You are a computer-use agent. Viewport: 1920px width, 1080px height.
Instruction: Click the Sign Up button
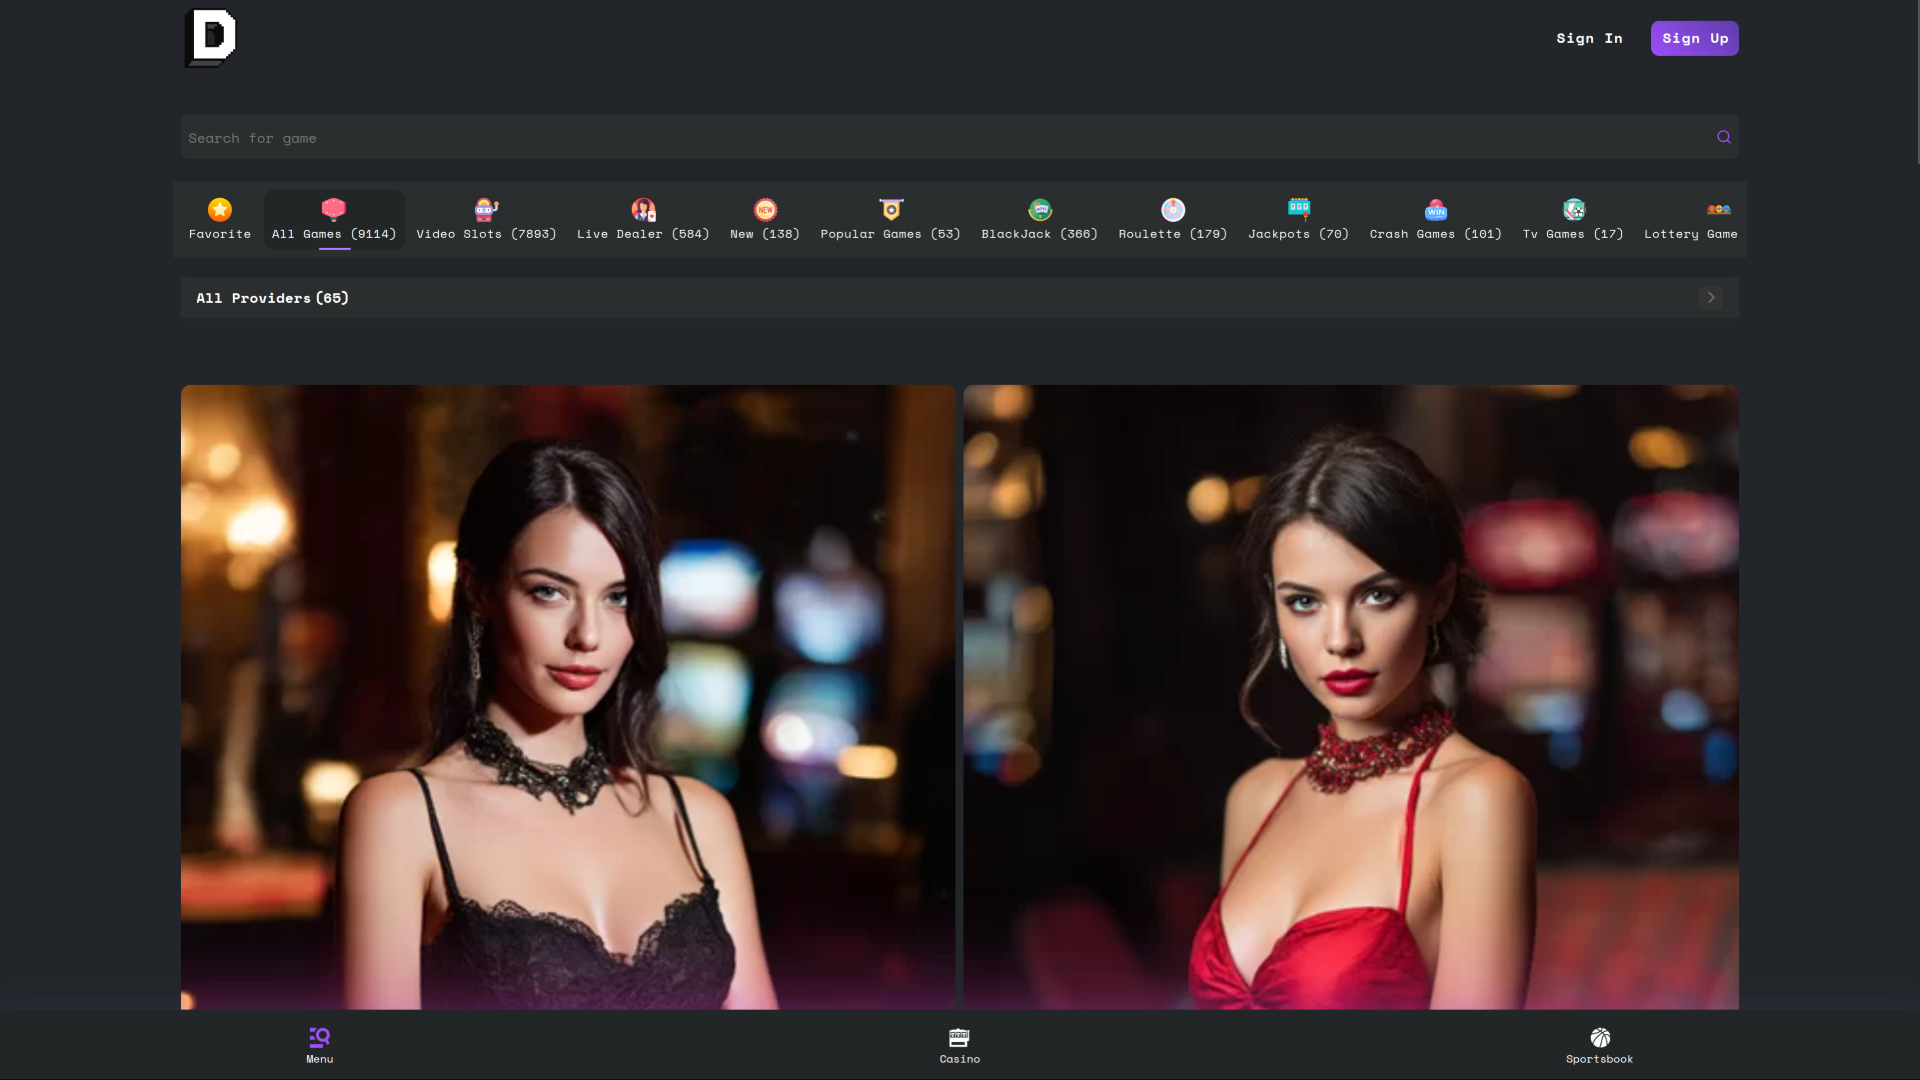(1694, 38)
